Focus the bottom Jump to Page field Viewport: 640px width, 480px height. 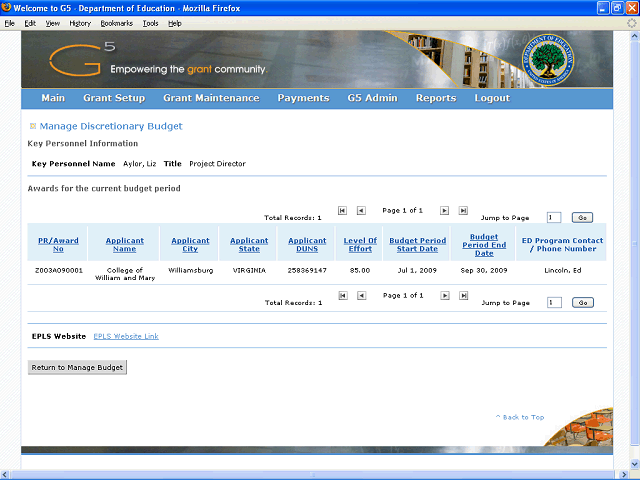coord(554,302)
